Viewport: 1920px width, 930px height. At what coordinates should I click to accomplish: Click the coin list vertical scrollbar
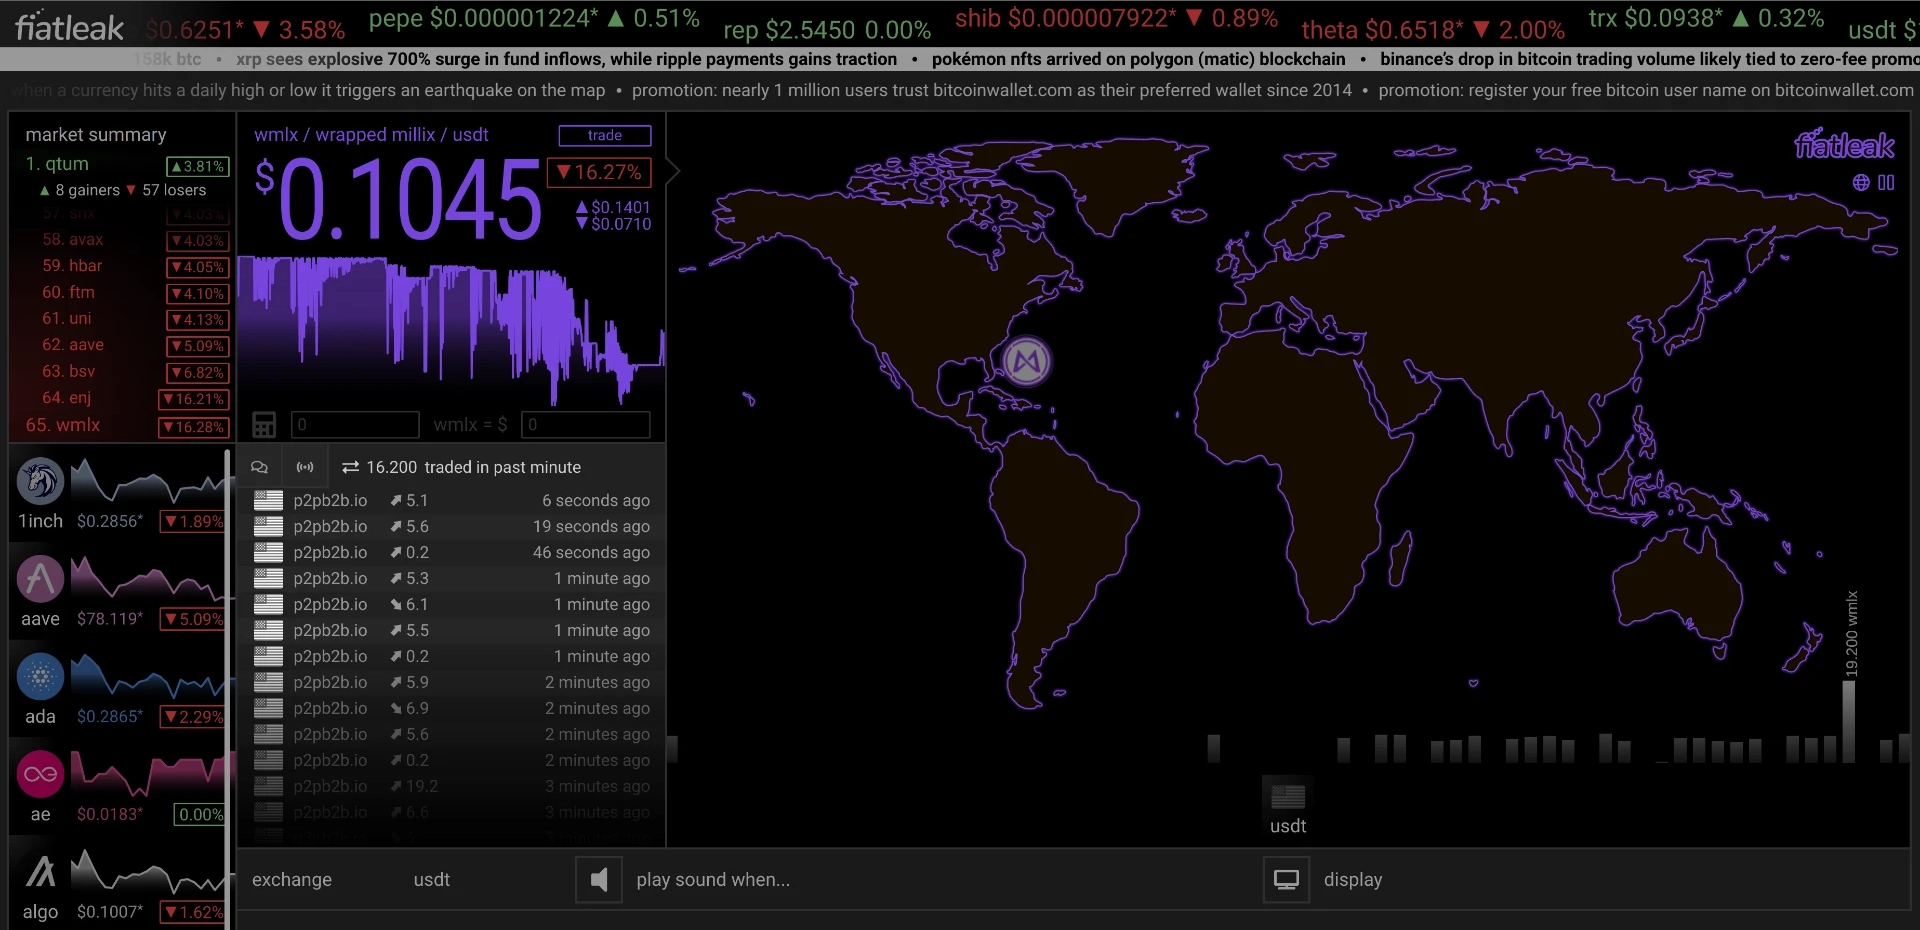tap(228, 689)
